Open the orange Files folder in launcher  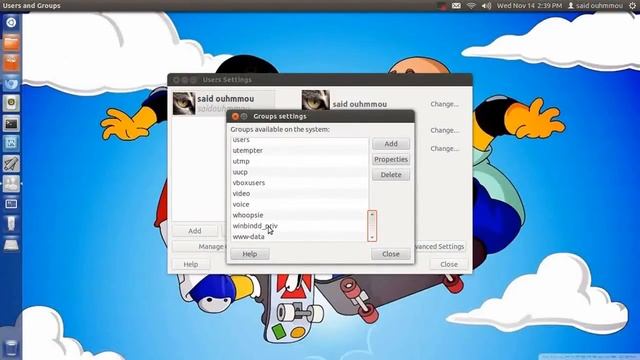click(11, 43)
